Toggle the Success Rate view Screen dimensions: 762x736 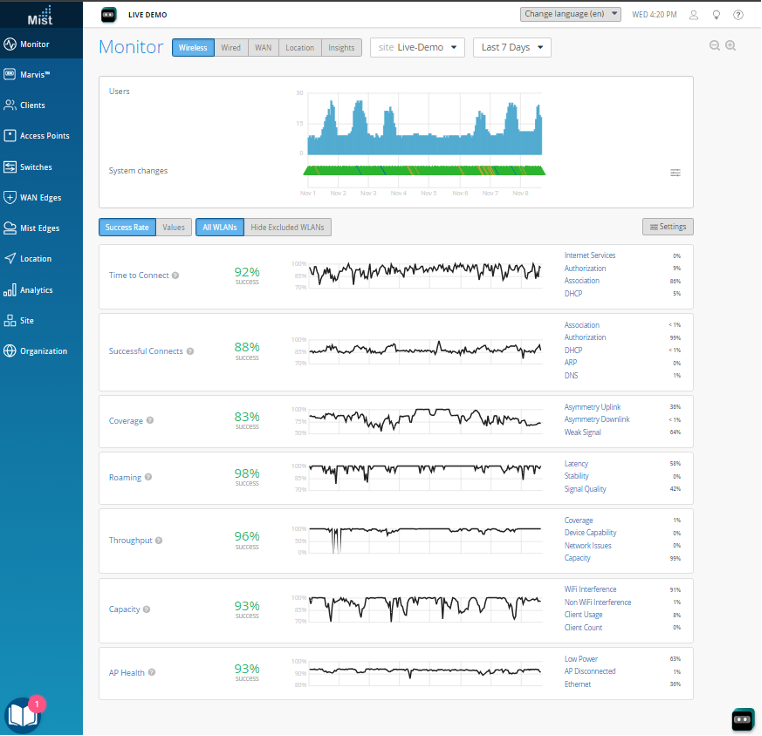pos(127,227)
